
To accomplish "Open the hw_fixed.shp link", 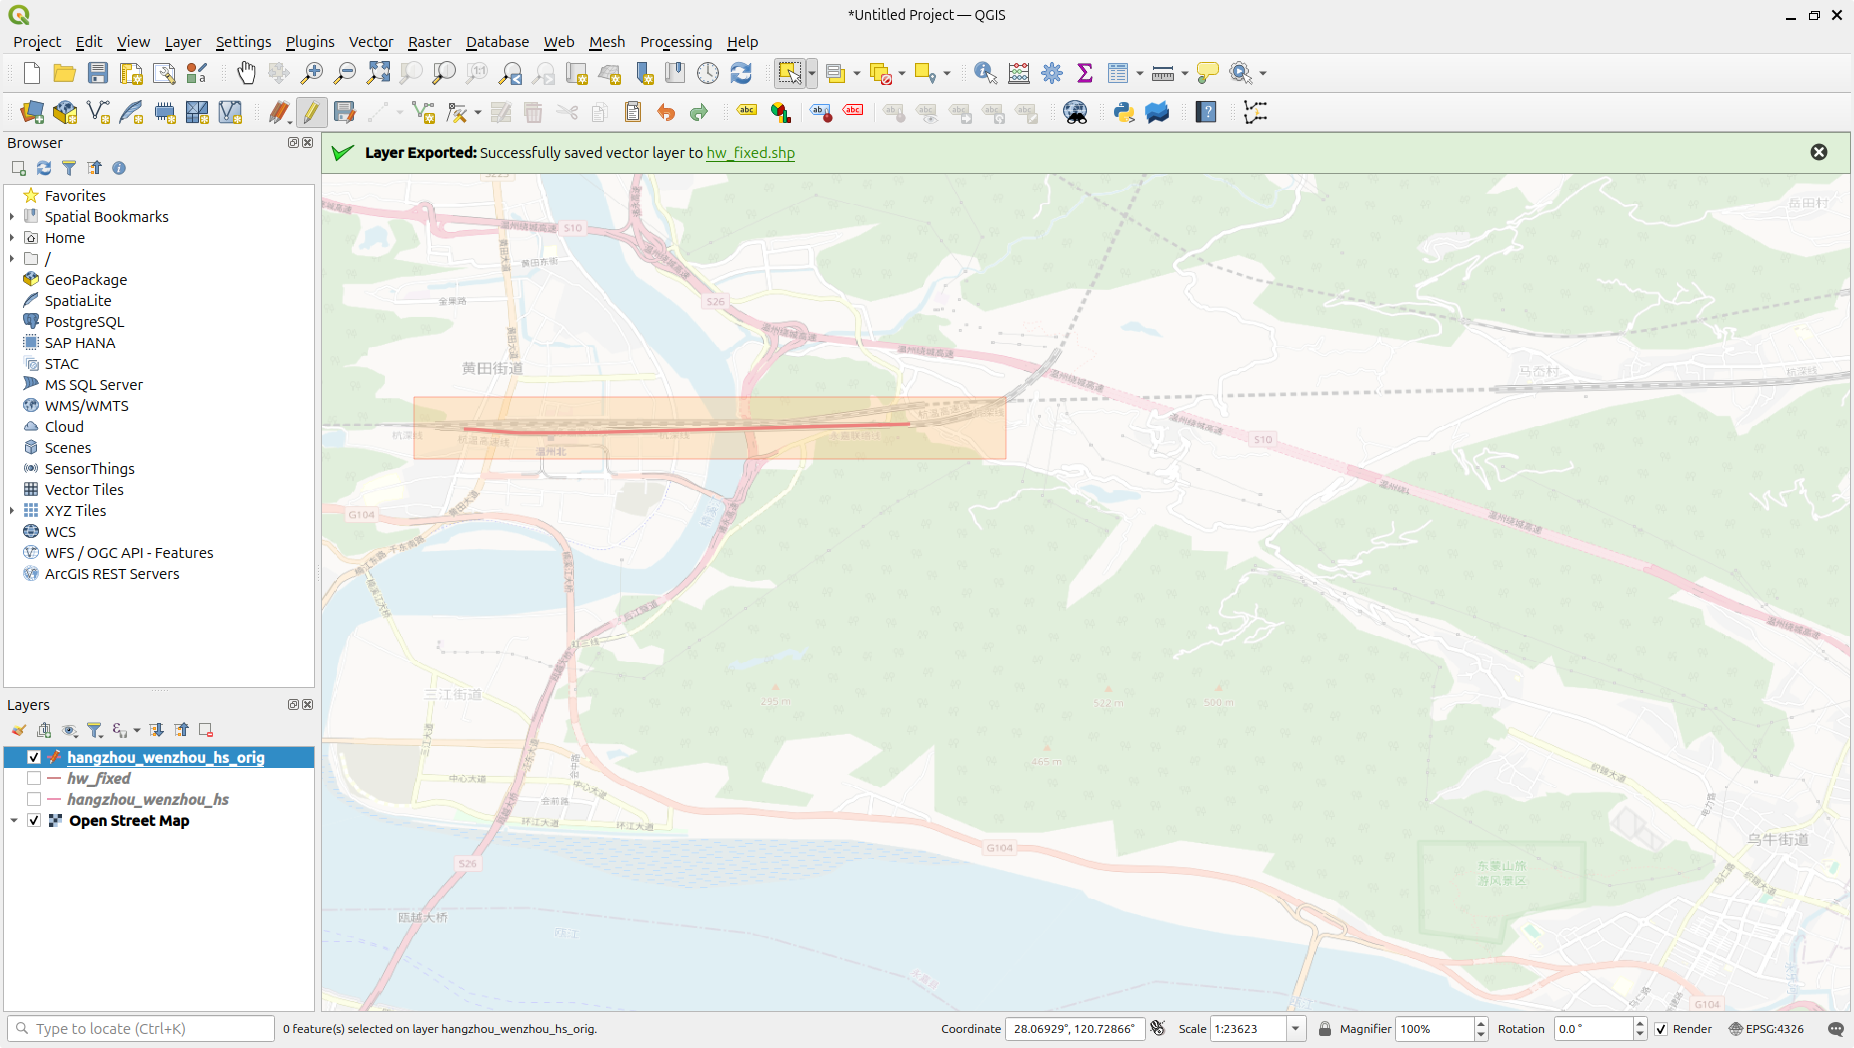I will (x=750, y=153).
